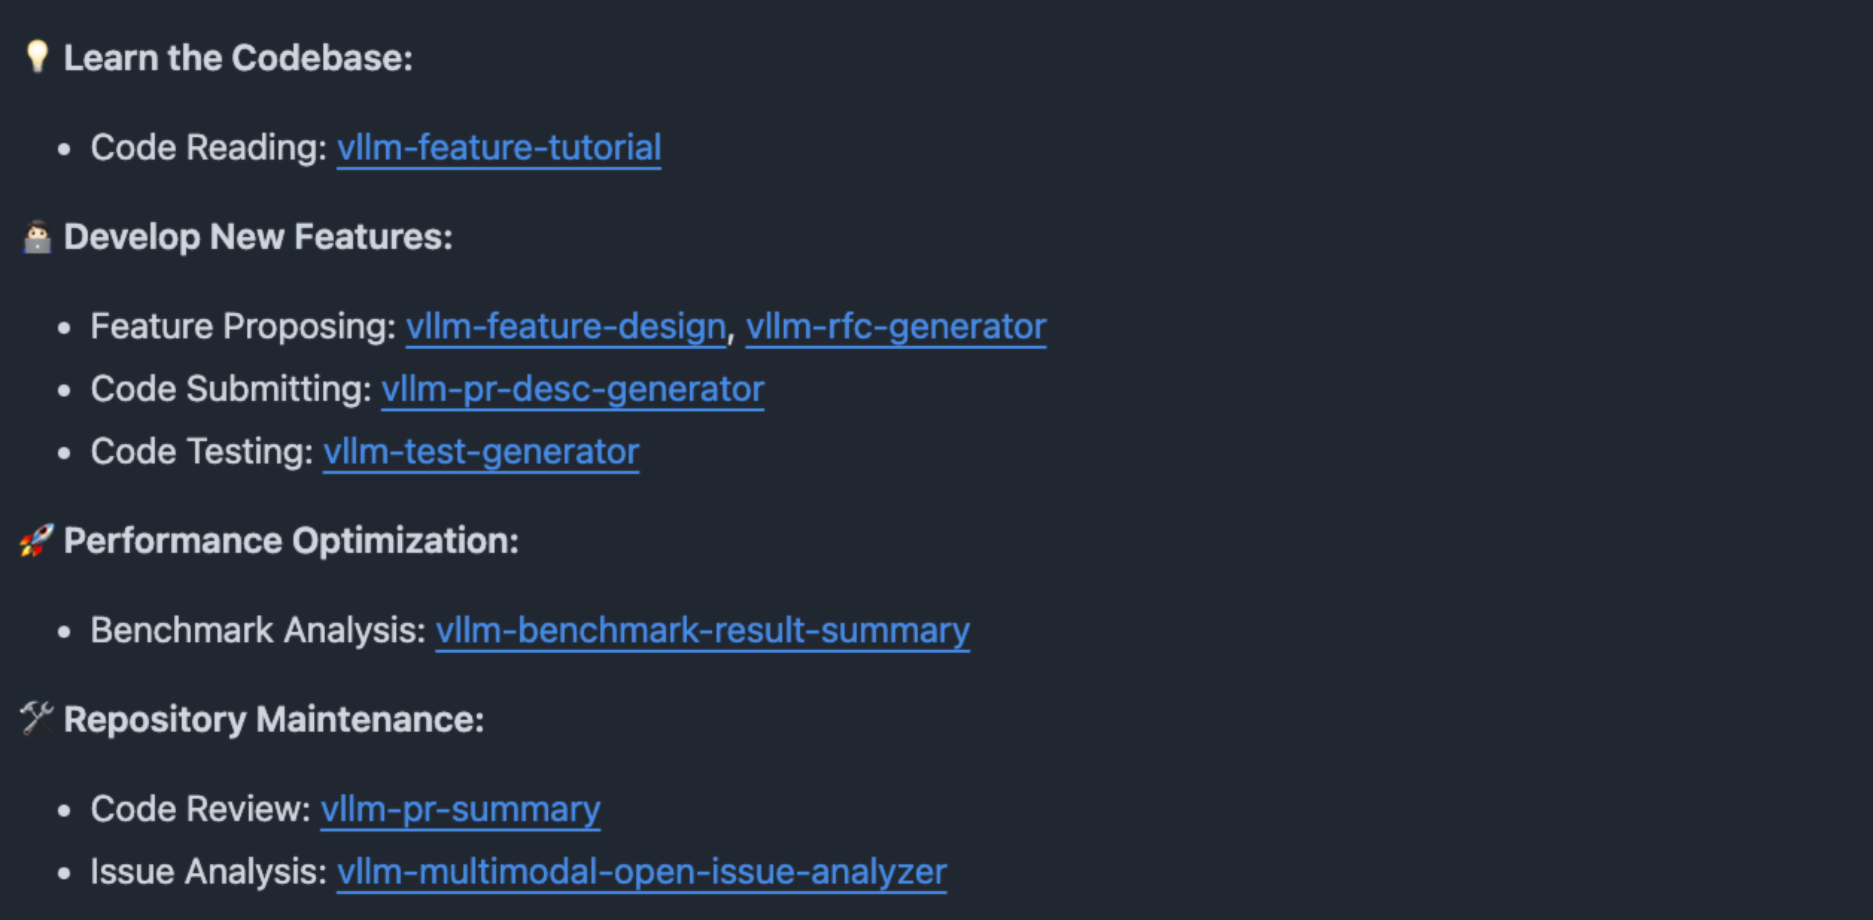Click the developer emoji icon
This screenshot has width=1873, height=920.
(x=37, y=237)
